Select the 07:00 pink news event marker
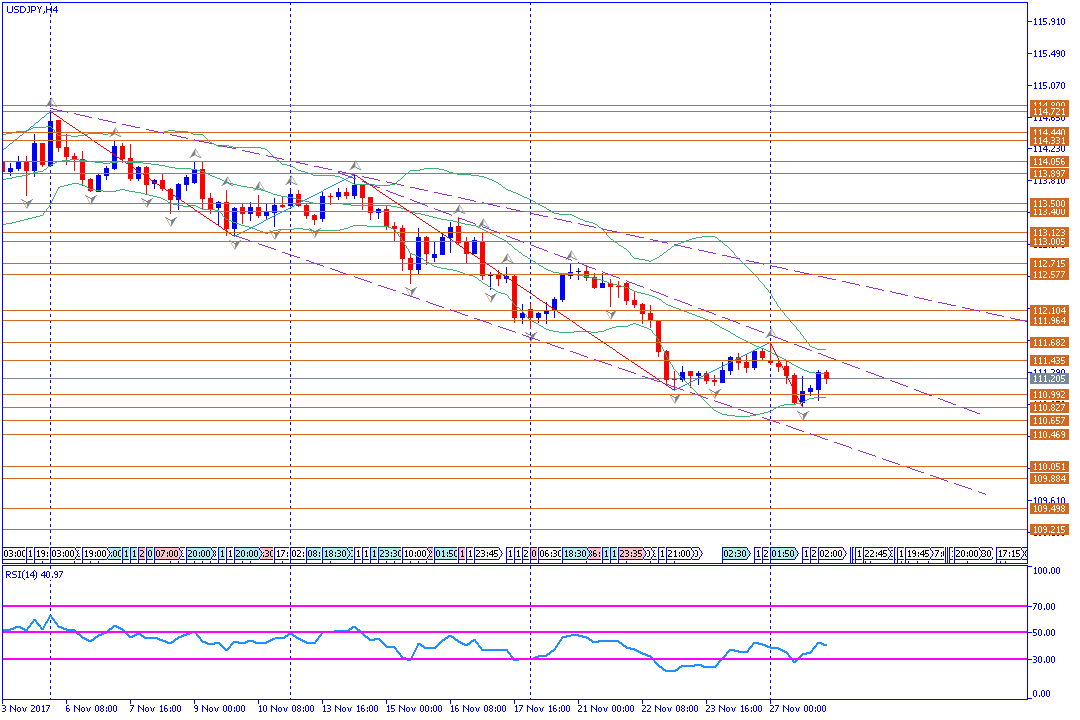 [x=168, y=553]
